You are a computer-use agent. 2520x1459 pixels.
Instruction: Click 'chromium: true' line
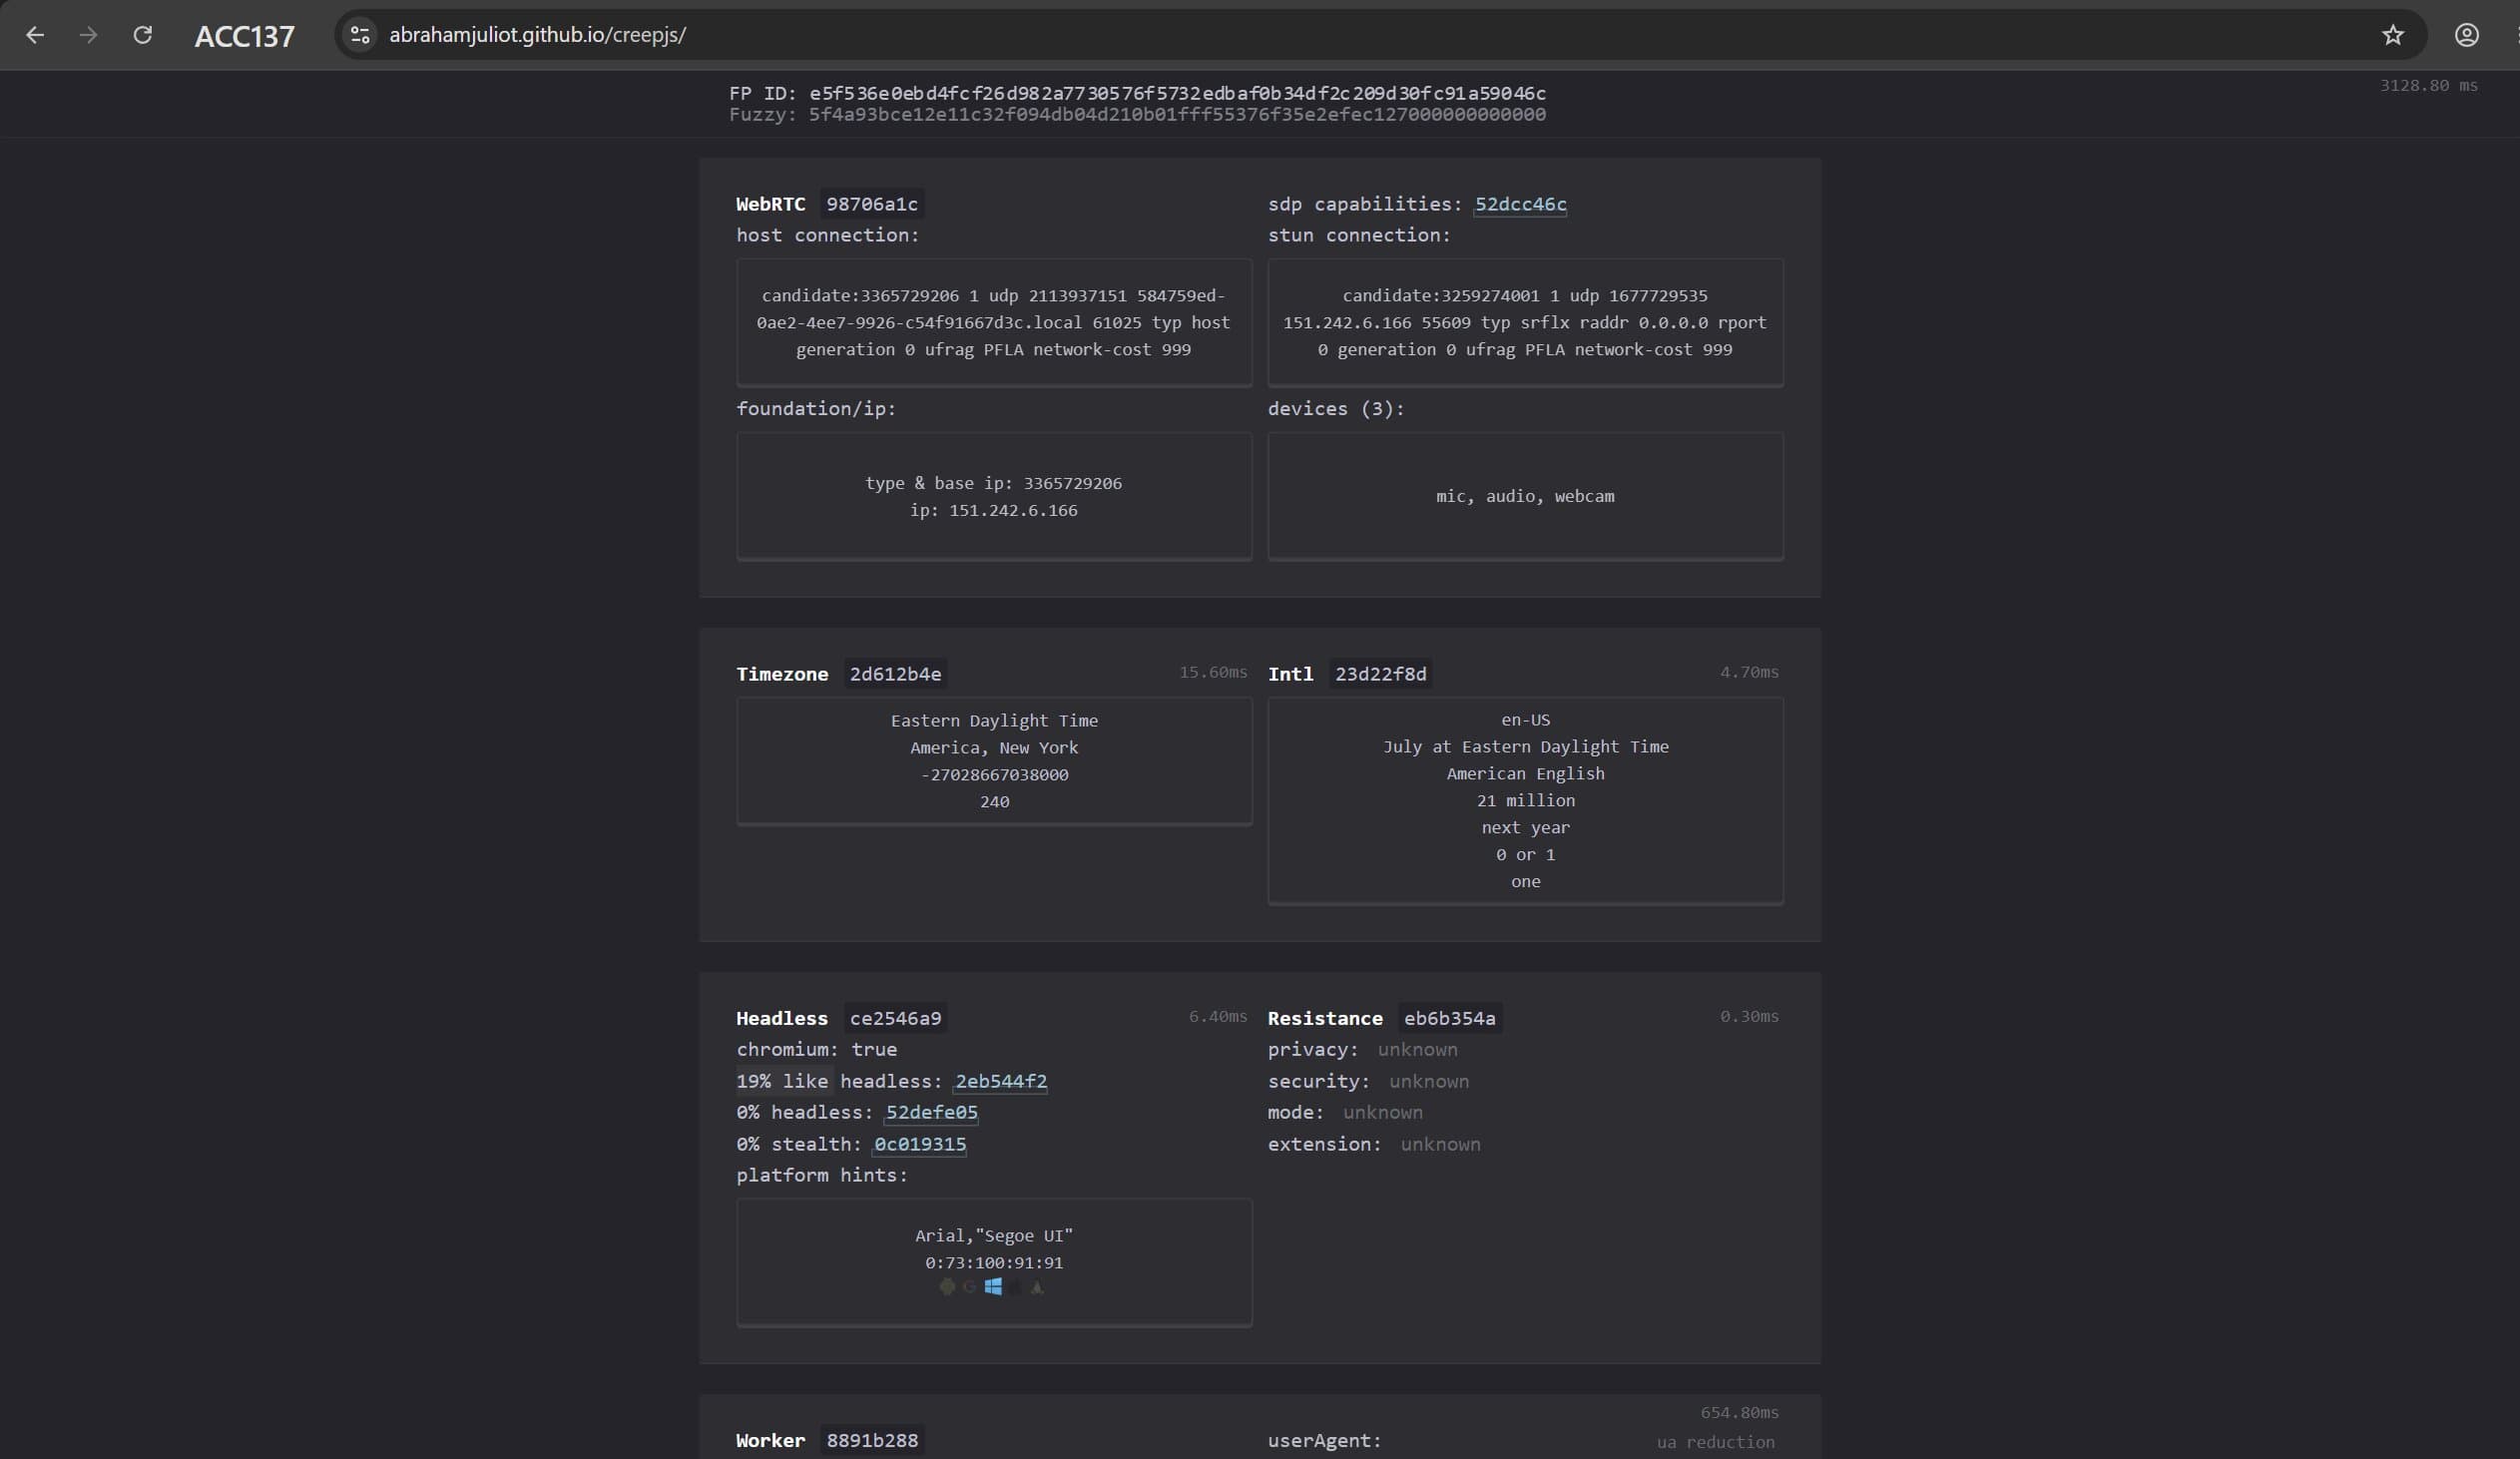pos(816,1049)
